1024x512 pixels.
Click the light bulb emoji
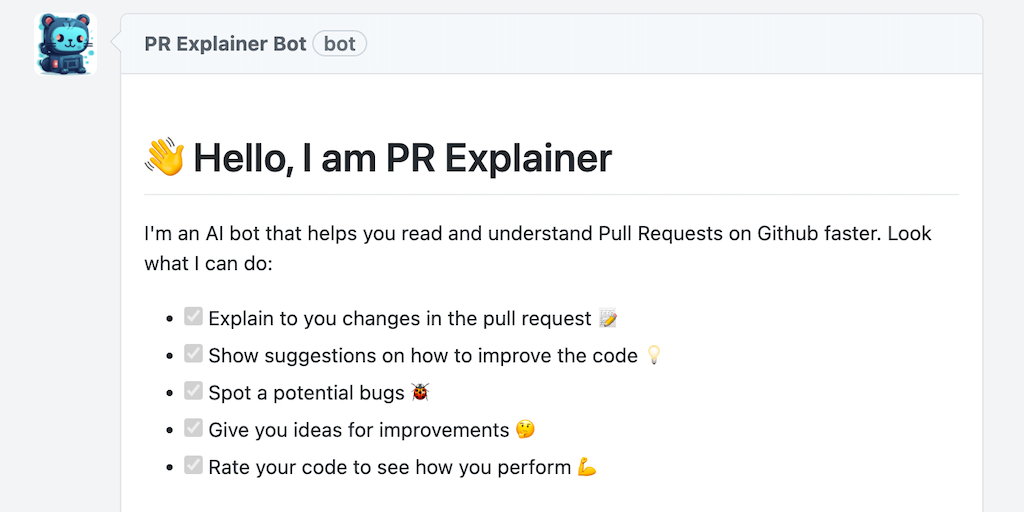tap(654, 356)
